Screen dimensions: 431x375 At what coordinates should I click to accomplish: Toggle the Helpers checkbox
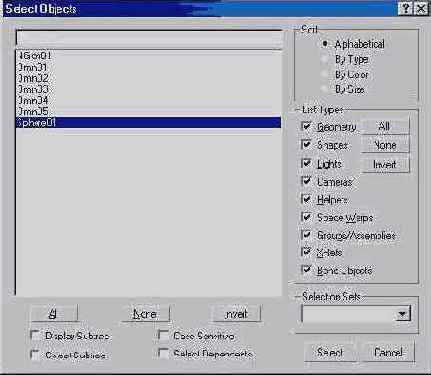click(x=306, y=199)
